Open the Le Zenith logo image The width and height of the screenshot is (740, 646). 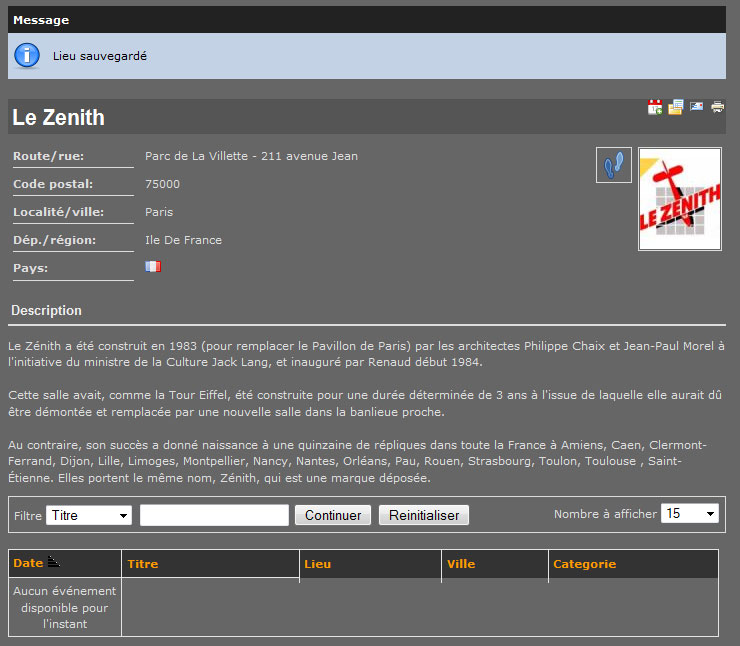click(x=680, y=199)
